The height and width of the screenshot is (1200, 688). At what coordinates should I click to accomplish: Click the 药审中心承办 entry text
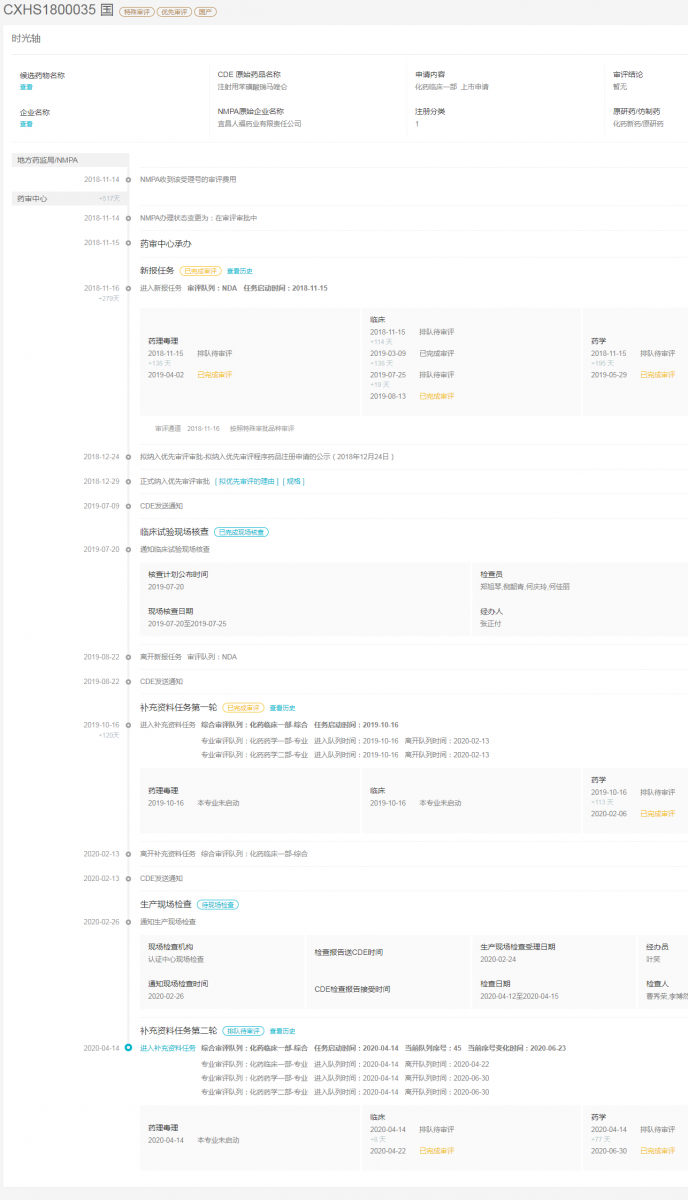pyautogui.click(x=165, y=243)
